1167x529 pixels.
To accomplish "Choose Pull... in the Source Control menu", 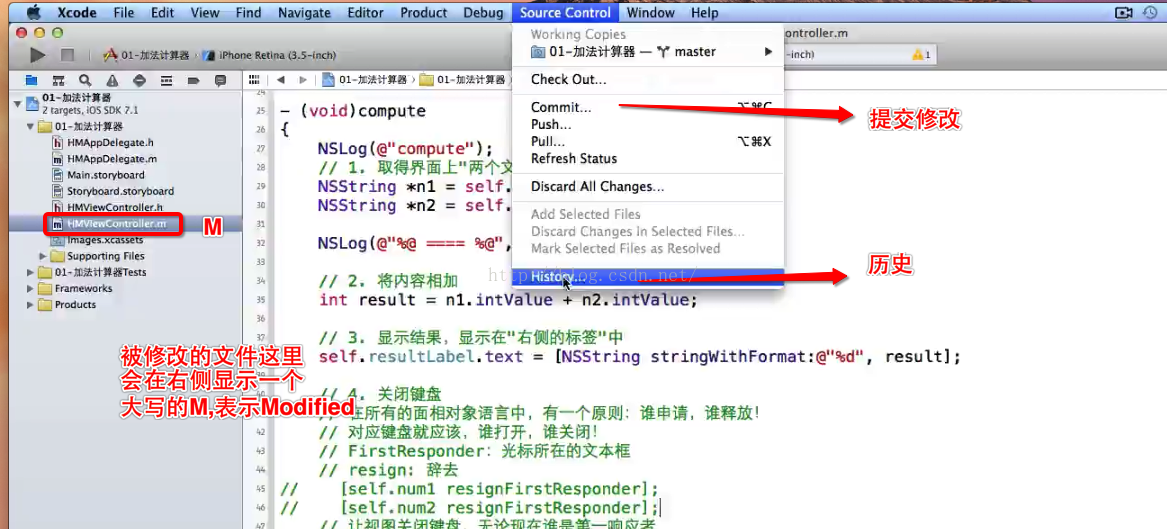I will point(648,141).
